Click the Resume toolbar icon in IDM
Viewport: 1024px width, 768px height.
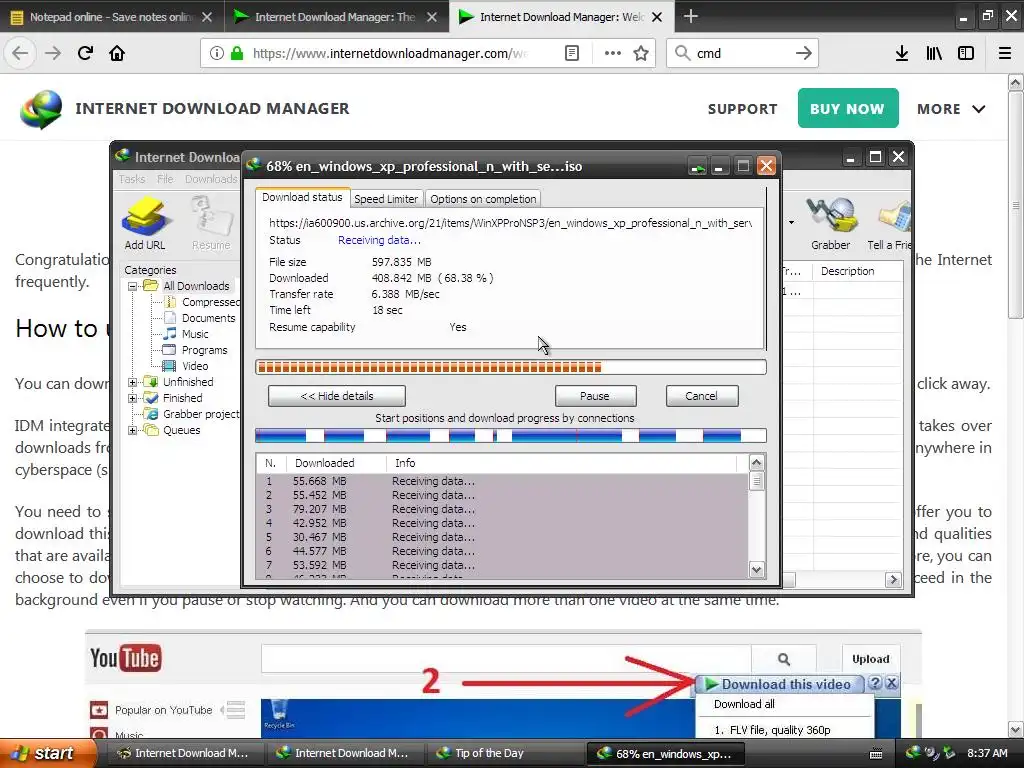click(211, 224)
